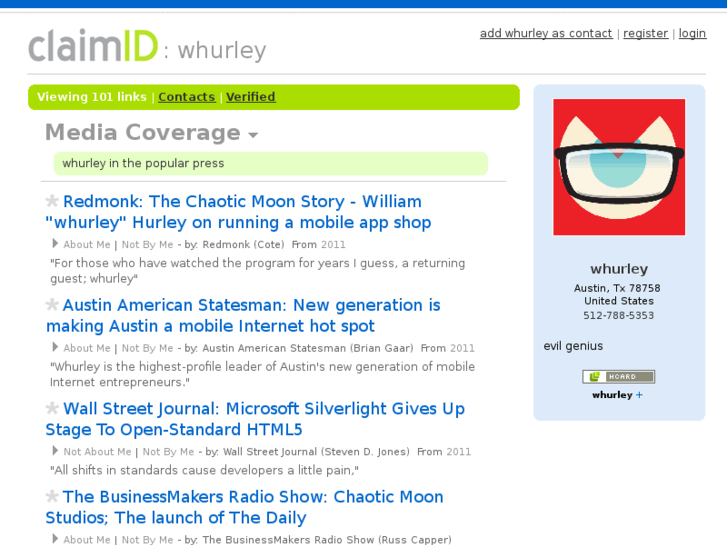Click add whurley as contact link

point(546,33)
